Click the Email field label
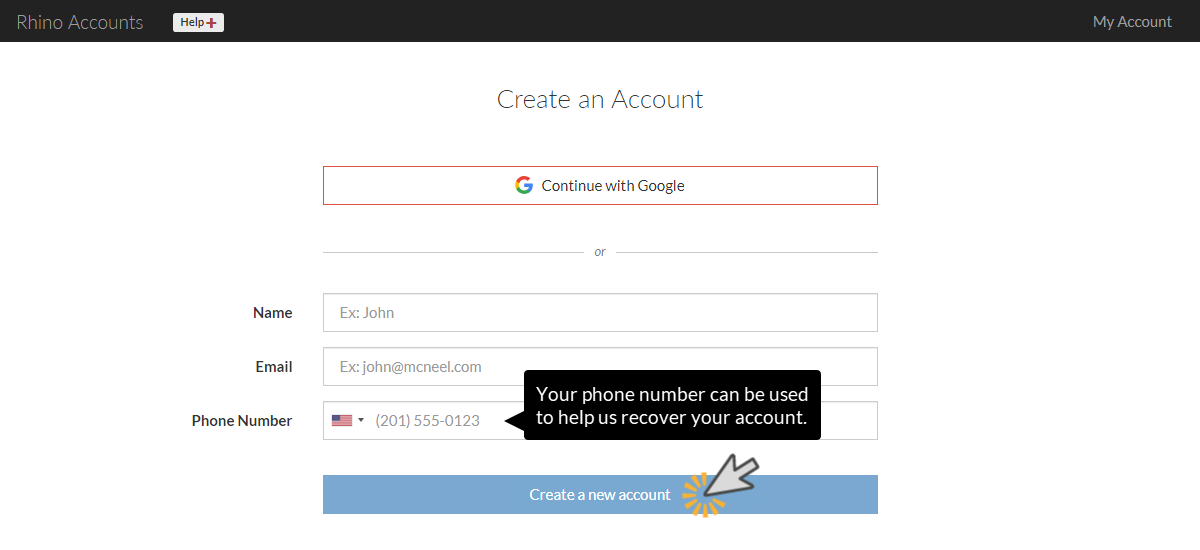Image resolution: width=1200 pixels, height=550 pixels. coord(273,367)
